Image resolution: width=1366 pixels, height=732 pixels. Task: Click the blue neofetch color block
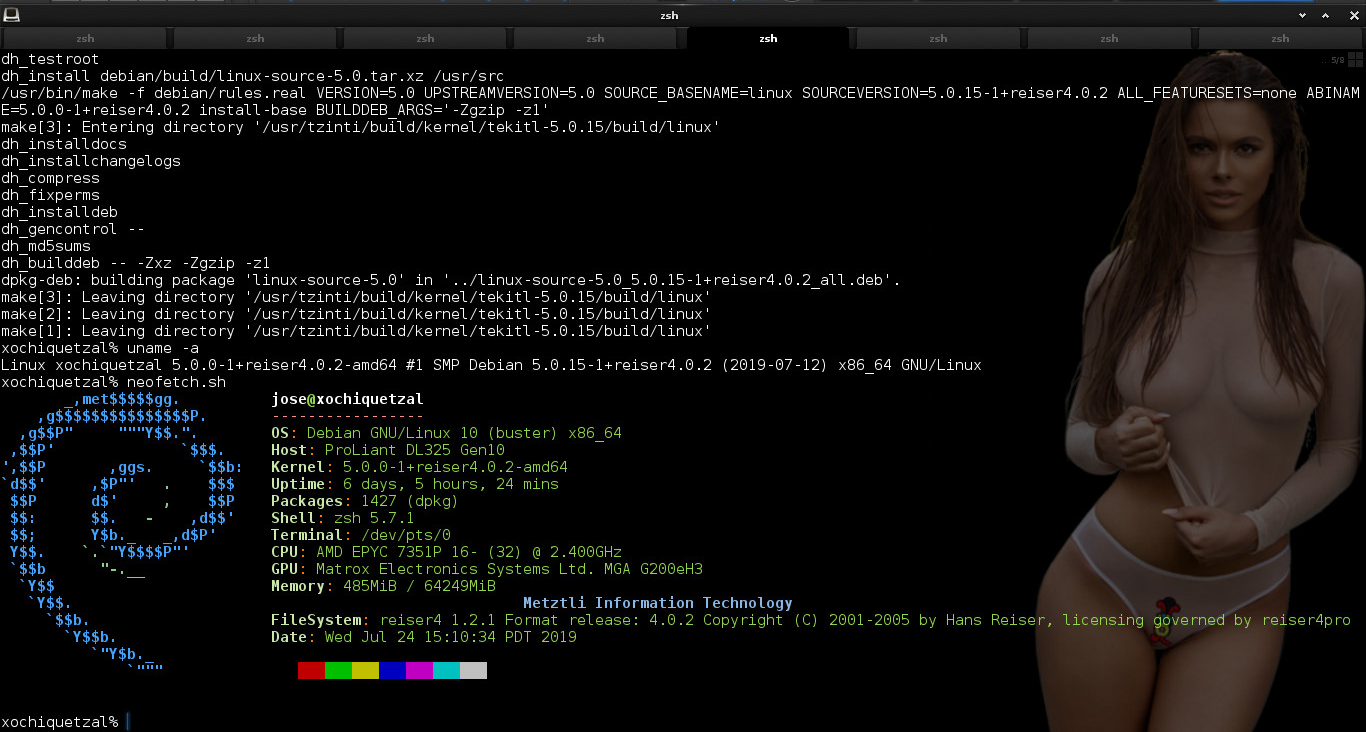(x=392, y=670)
